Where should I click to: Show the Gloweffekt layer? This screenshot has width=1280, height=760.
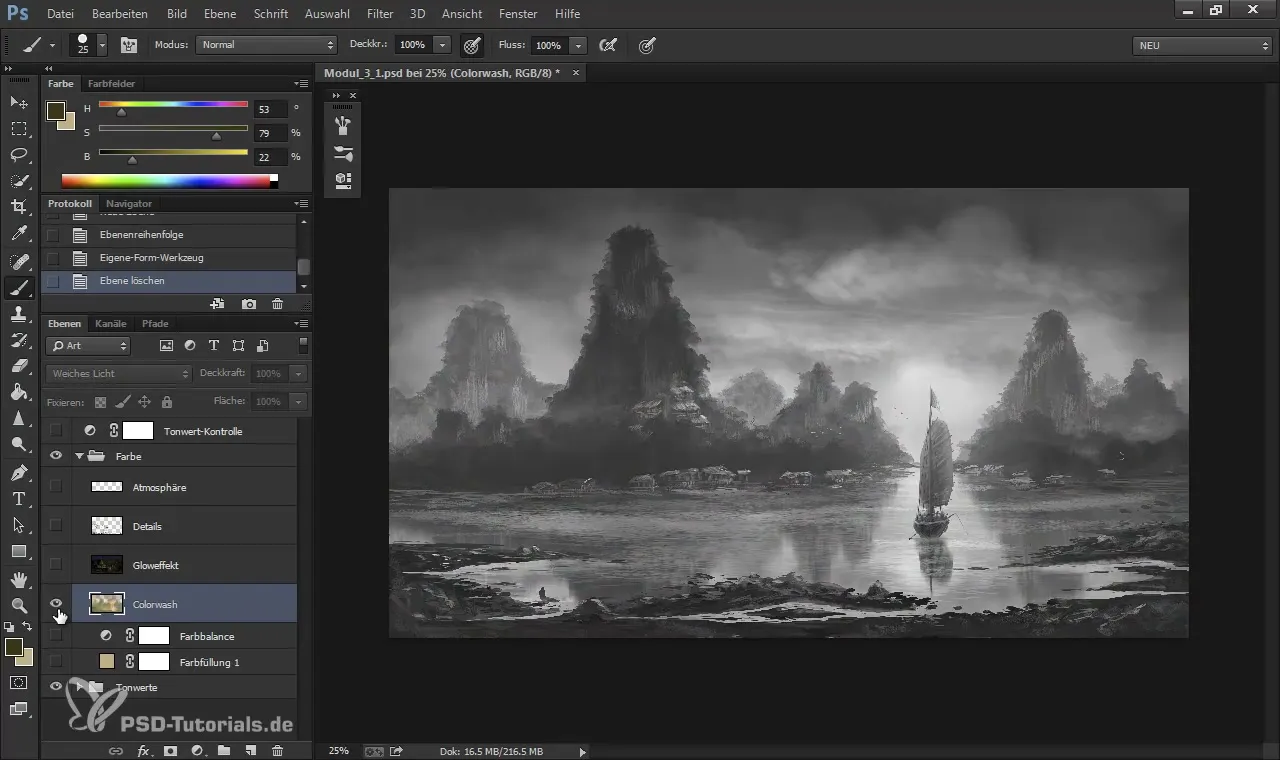pyautogui.click(x=56, y=565)
